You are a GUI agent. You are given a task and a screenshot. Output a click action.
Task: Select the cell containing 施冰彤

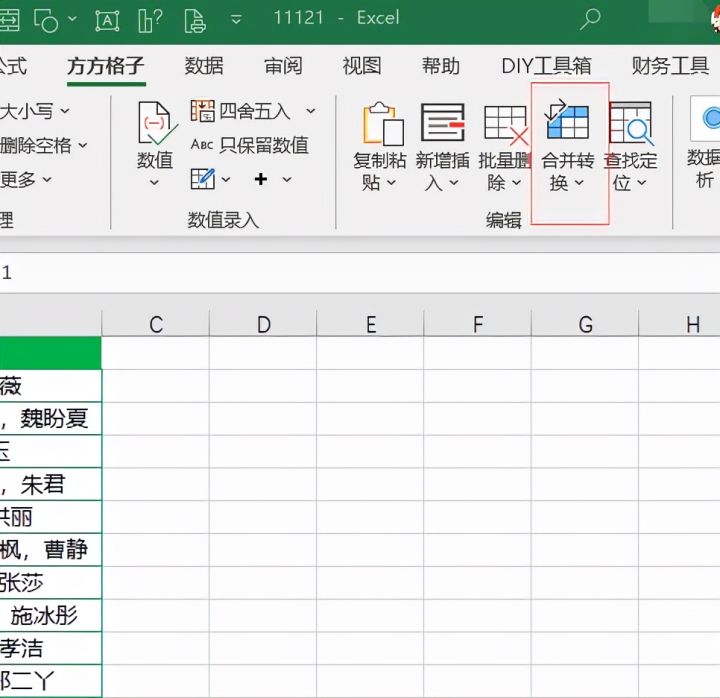tap(51, 615)
